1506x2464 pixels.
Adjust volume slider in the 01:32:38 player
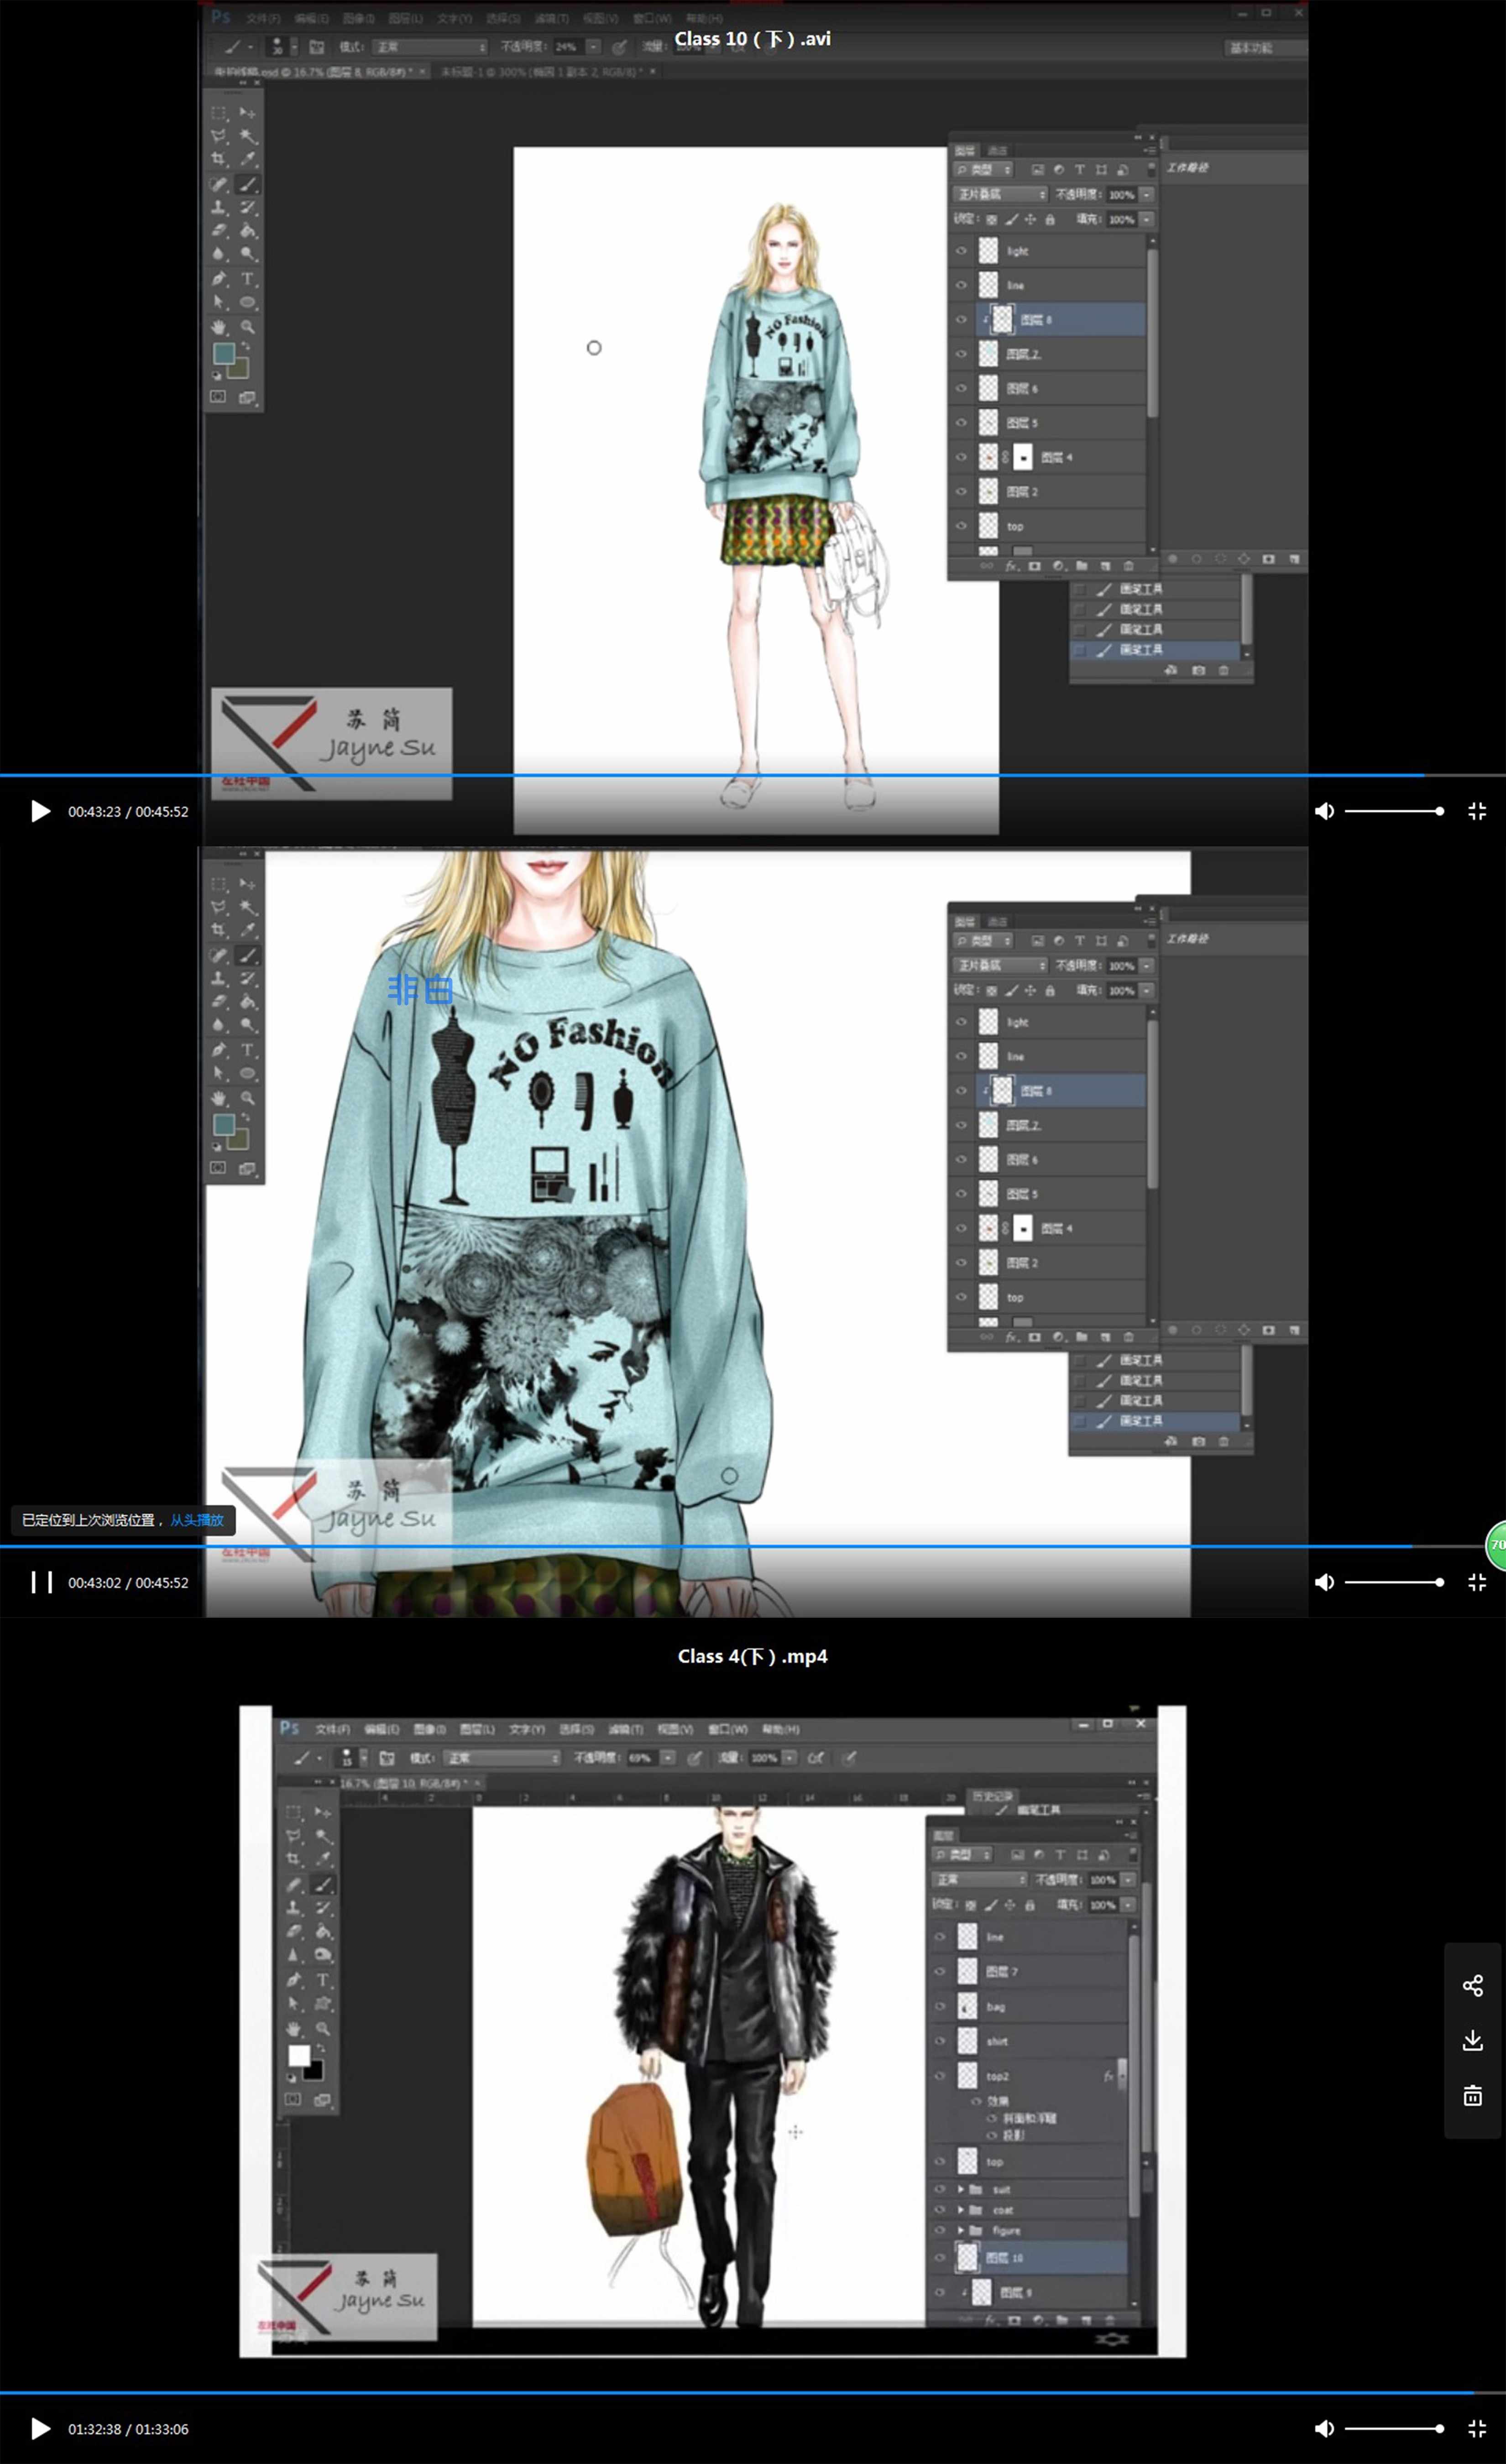[1394, 2428]
